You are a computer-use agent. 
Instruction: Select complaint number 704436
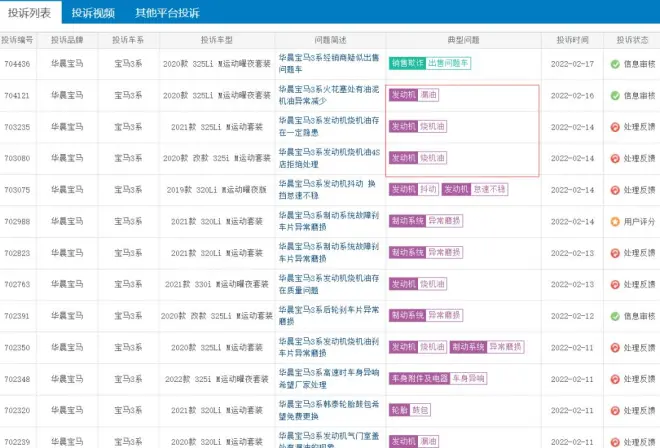(x=17, y=64)
